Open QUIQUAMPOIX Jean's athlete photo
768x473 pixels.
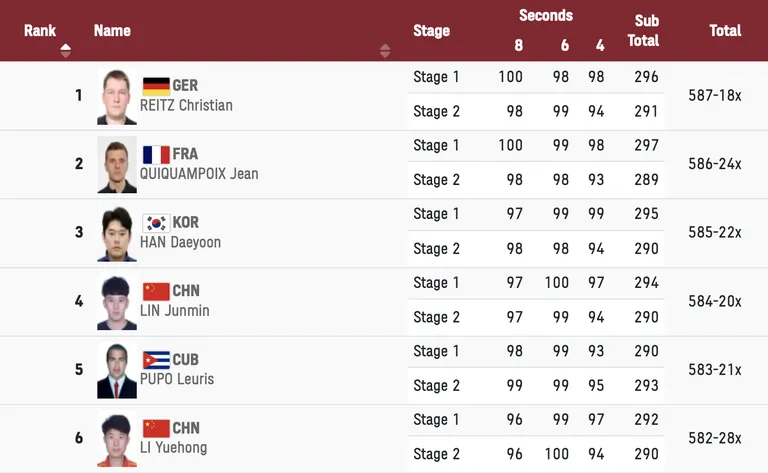(x=117, y=165)
